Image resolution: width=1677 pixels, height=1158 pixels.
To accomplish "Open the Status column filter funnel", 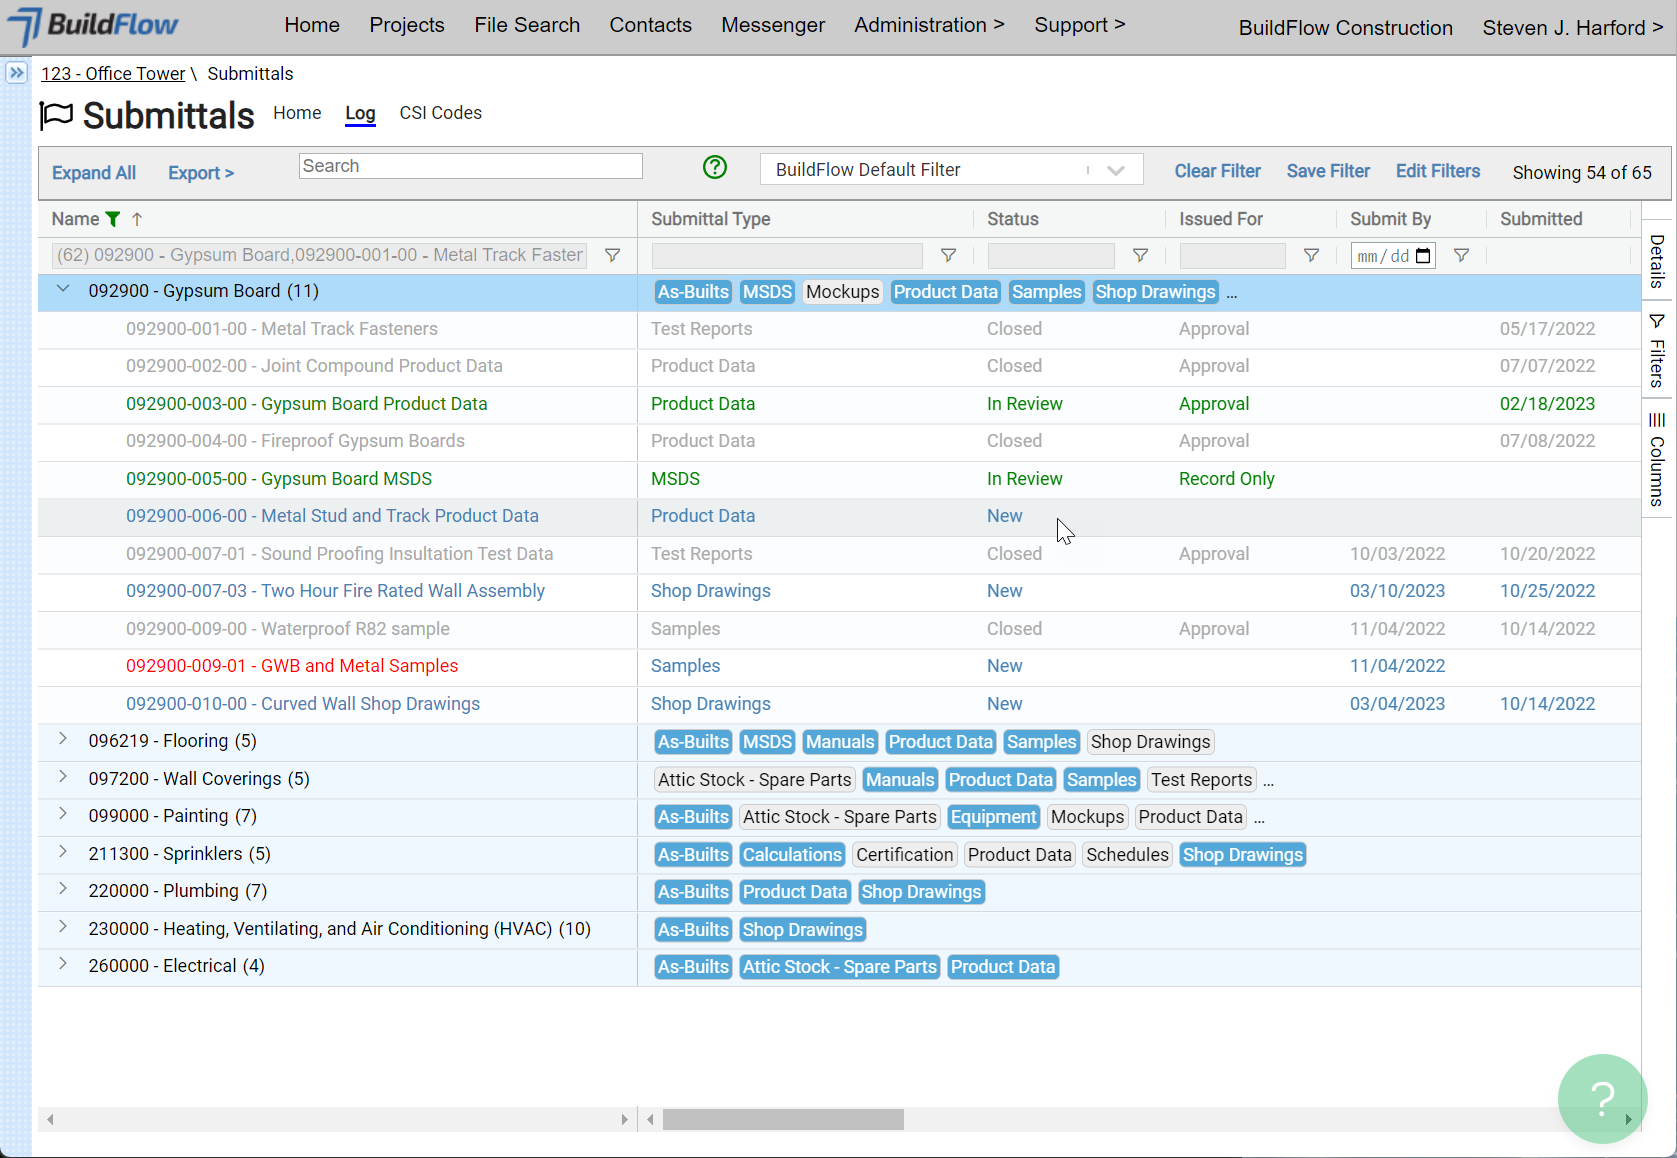I will (x=1140, y=256).
